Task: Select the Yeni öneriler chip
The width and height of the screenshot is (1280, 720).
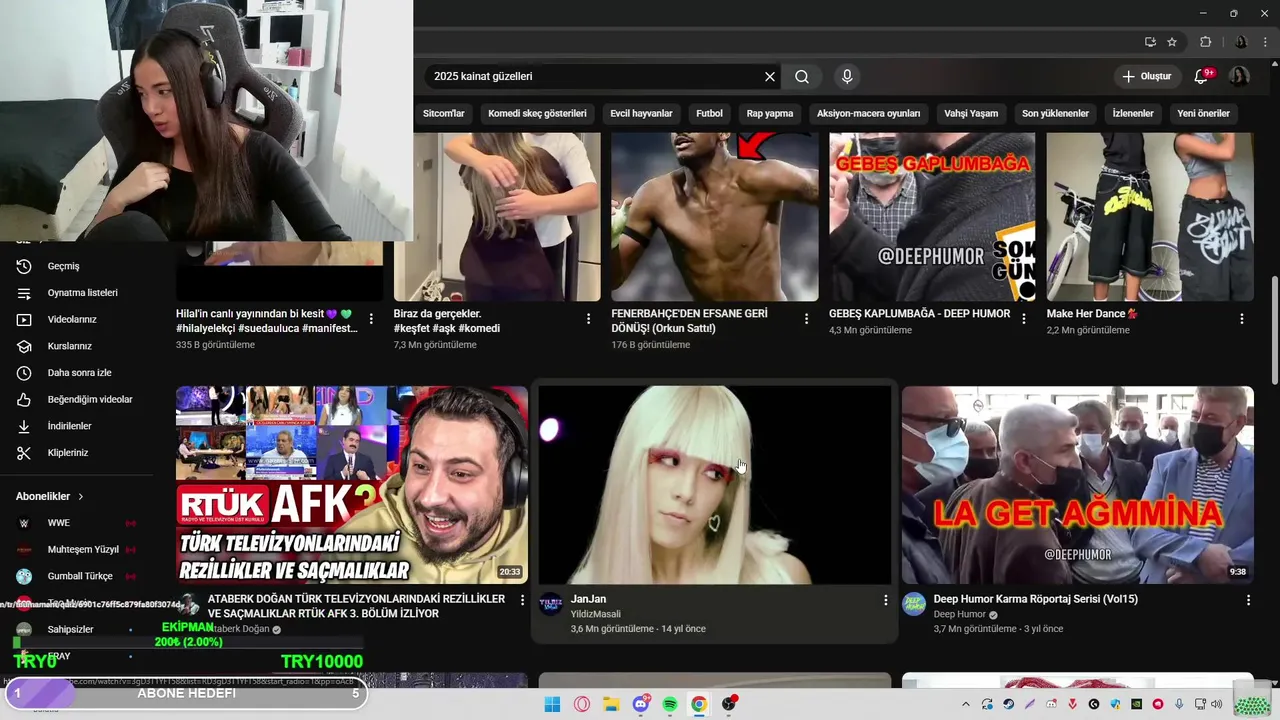Action: 1203,113
